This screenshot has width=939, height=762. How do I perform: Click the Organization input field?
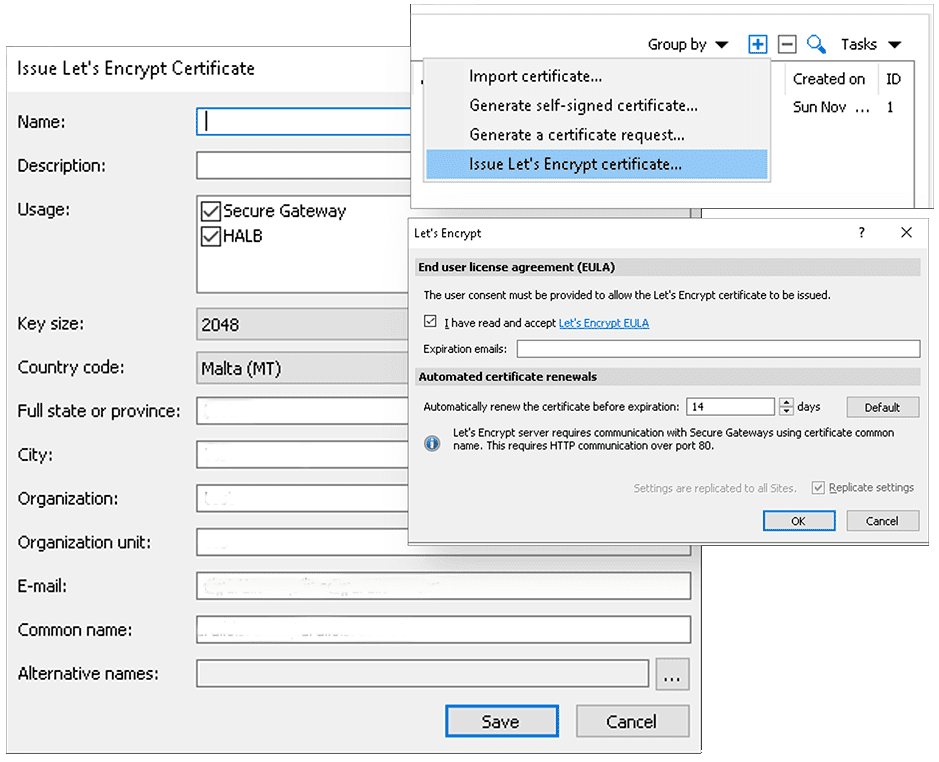coord(302,499)
